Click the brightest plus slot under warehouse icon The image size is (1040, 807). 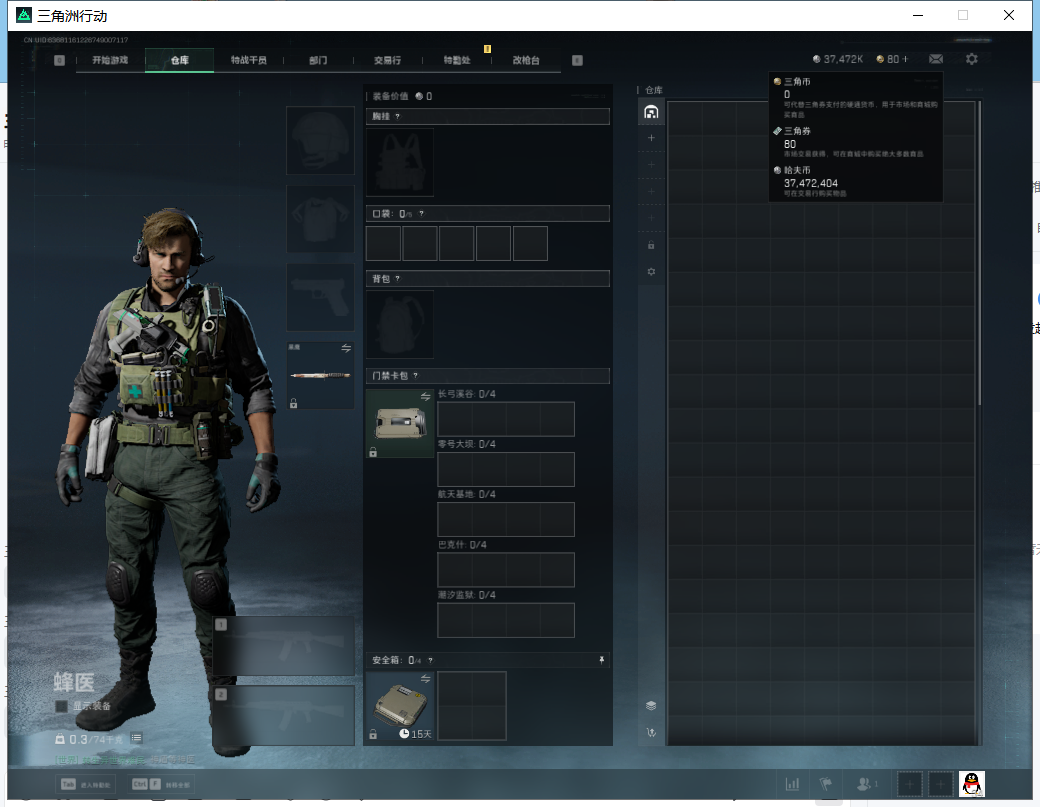(x=651, y=138)
